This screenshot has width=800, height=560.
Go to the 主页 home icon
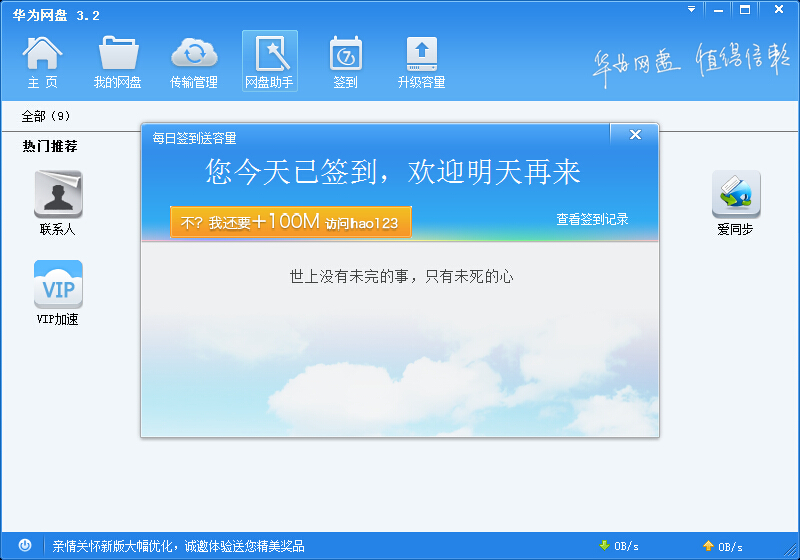coord(42,62)
